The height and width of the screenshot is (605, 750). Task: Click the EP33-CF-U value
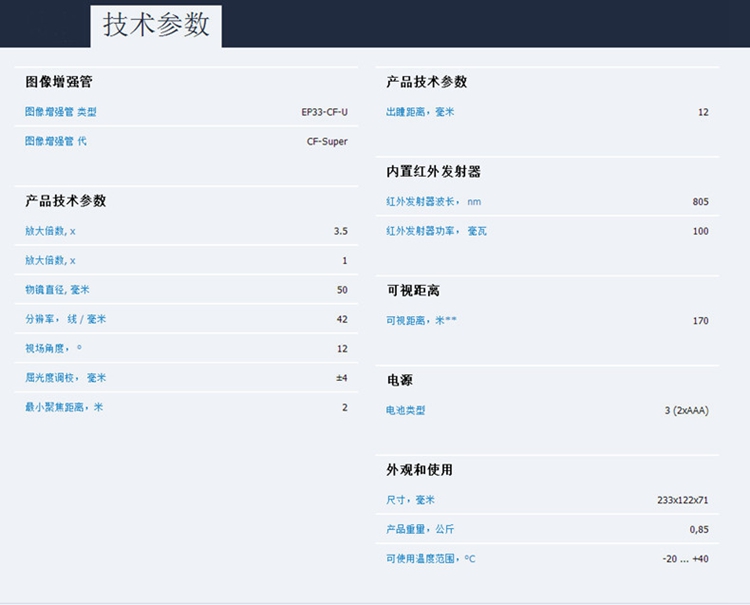click(324, 112)
